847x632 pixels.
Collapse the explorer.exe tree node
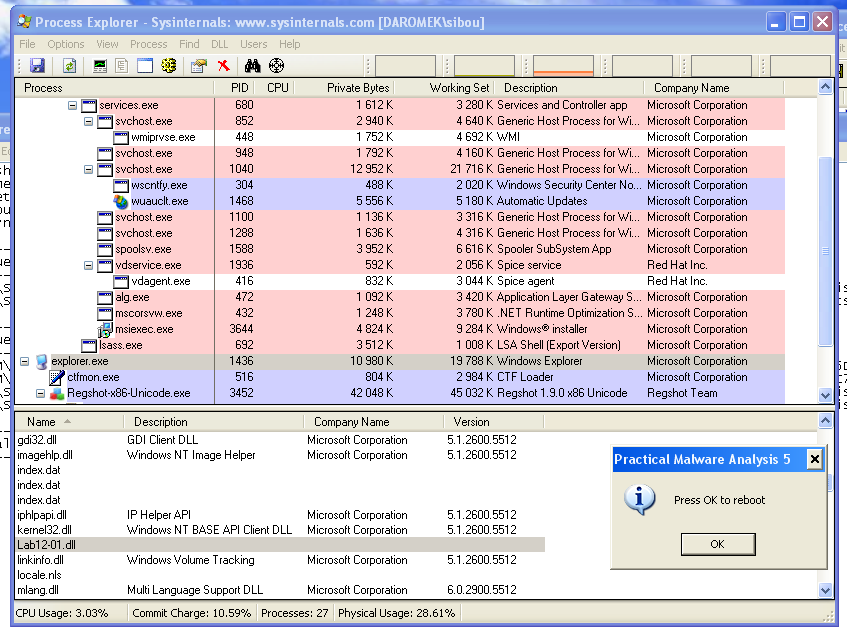[x=25, y=361]
